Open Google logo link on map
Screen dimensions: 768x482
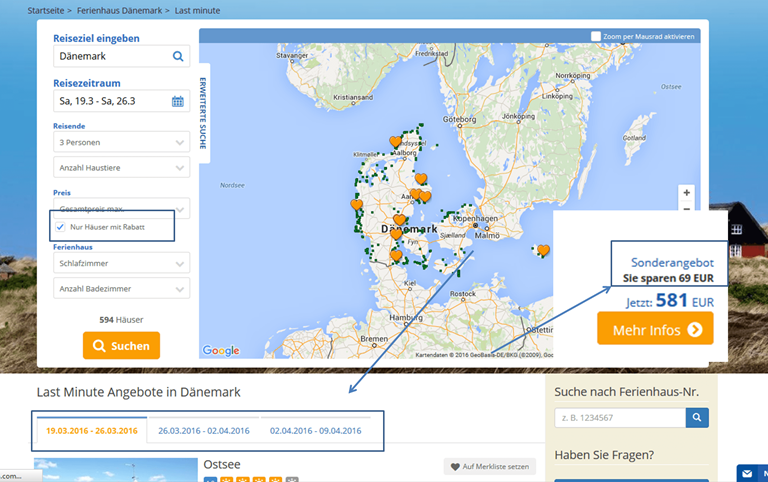pos(221,350)
